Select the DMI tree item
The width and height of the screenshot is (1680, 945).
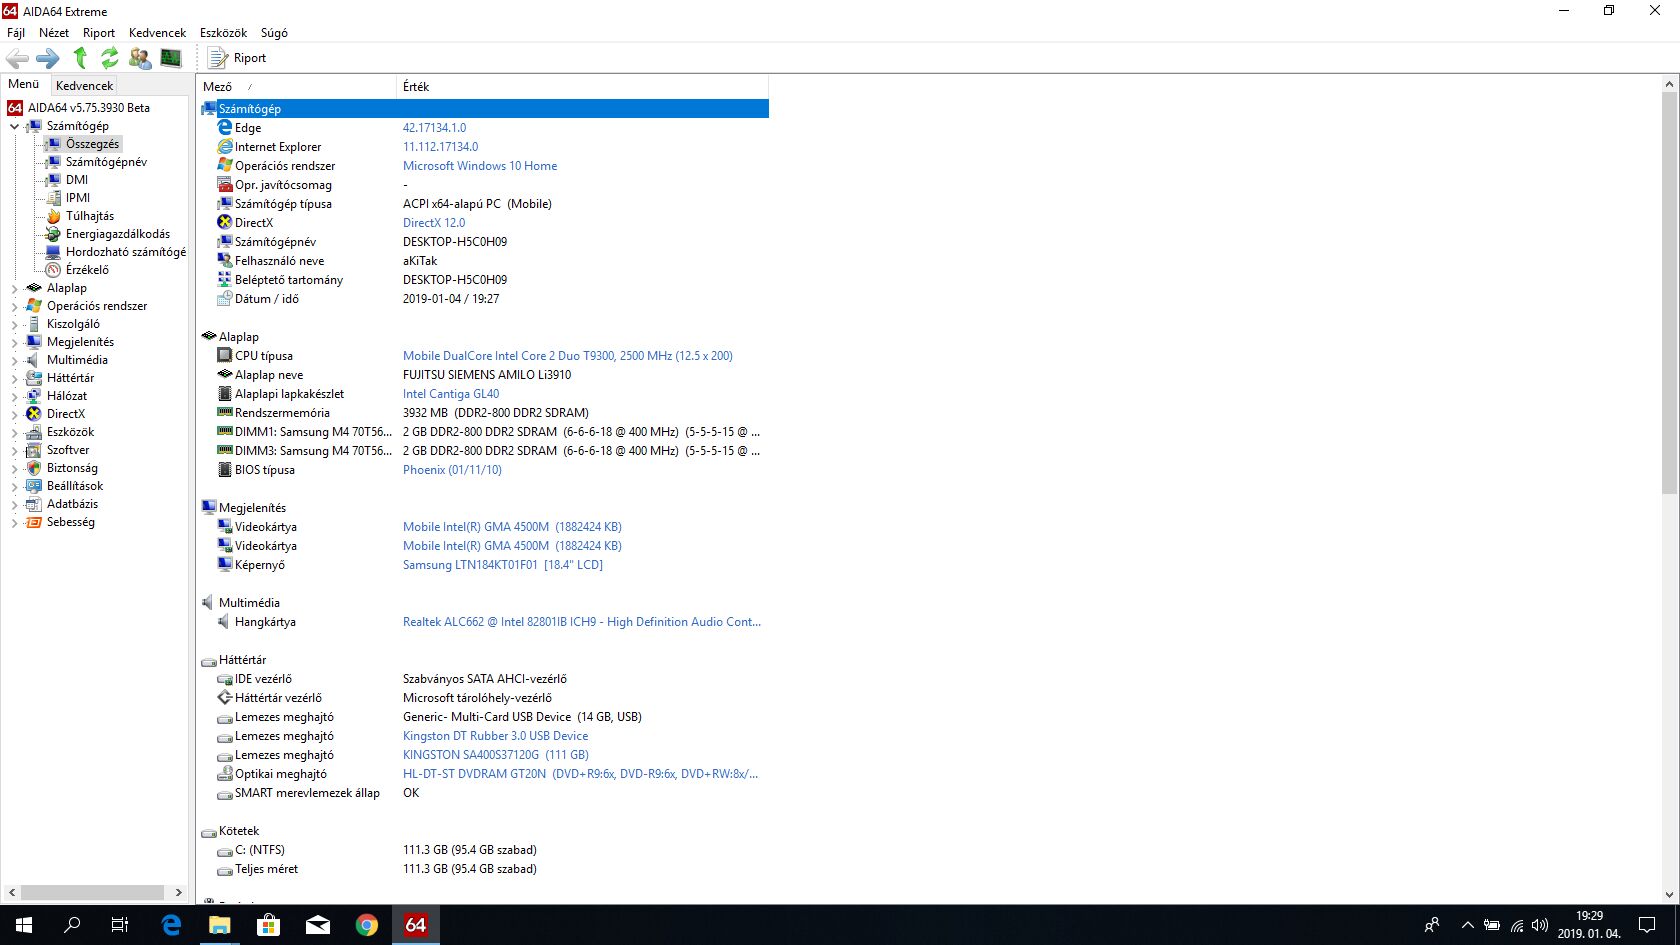(x=77, y=180)
